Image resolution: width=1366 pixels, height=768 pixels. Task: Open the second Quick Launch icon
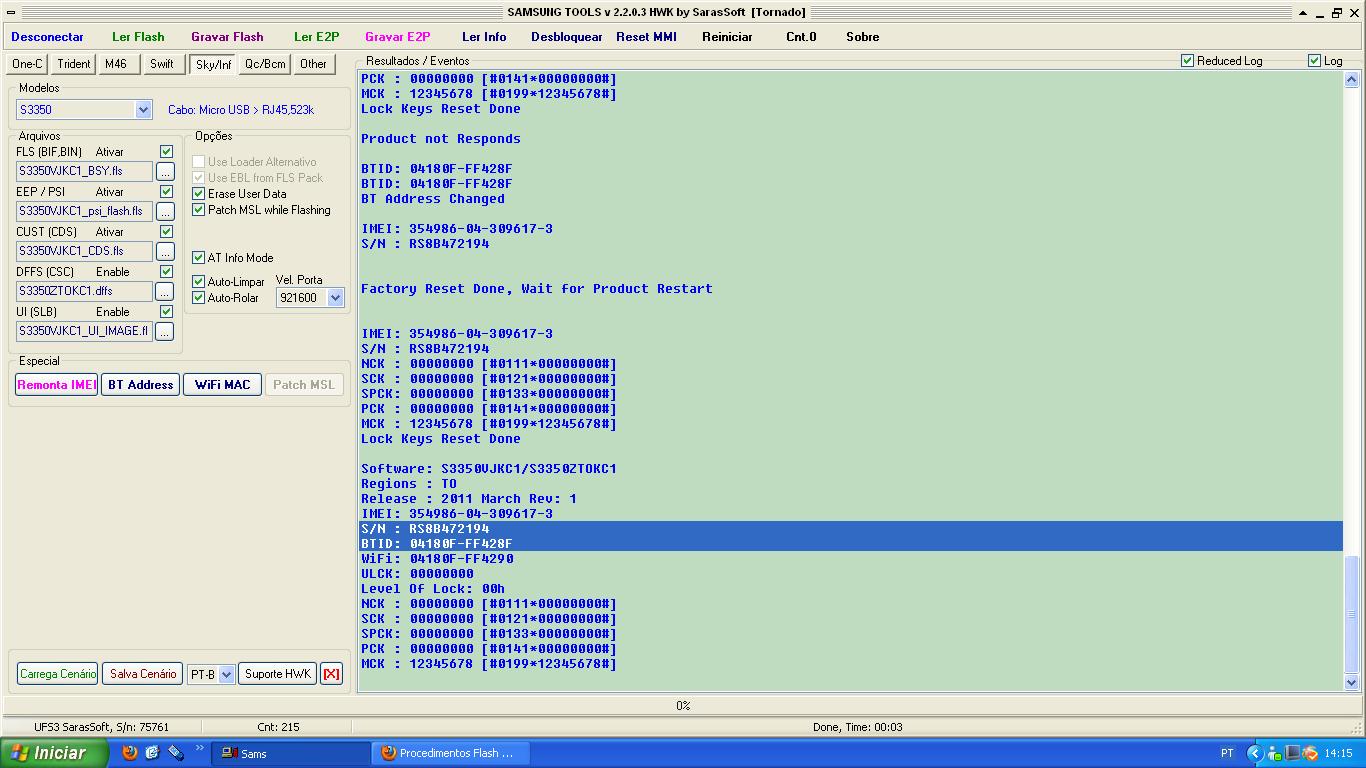pyautogui.click(x=152, y=753)
